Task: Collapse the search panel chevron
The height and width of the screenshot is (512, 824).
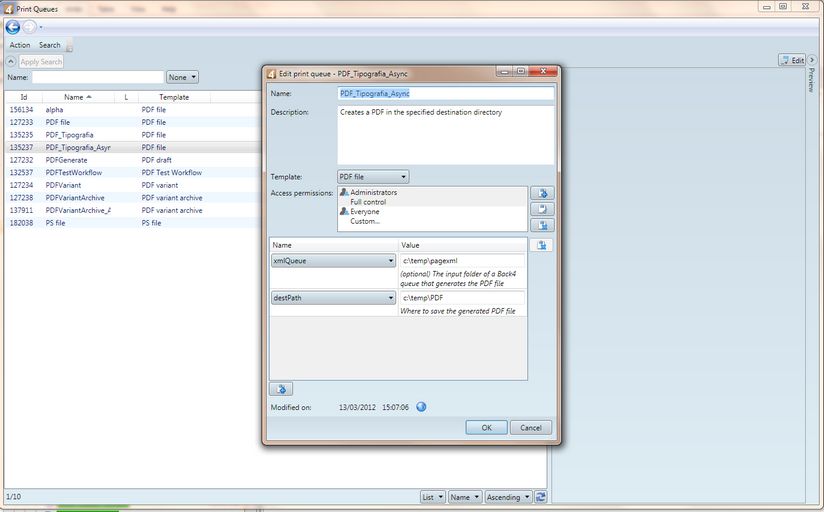Action: point(11,62)
